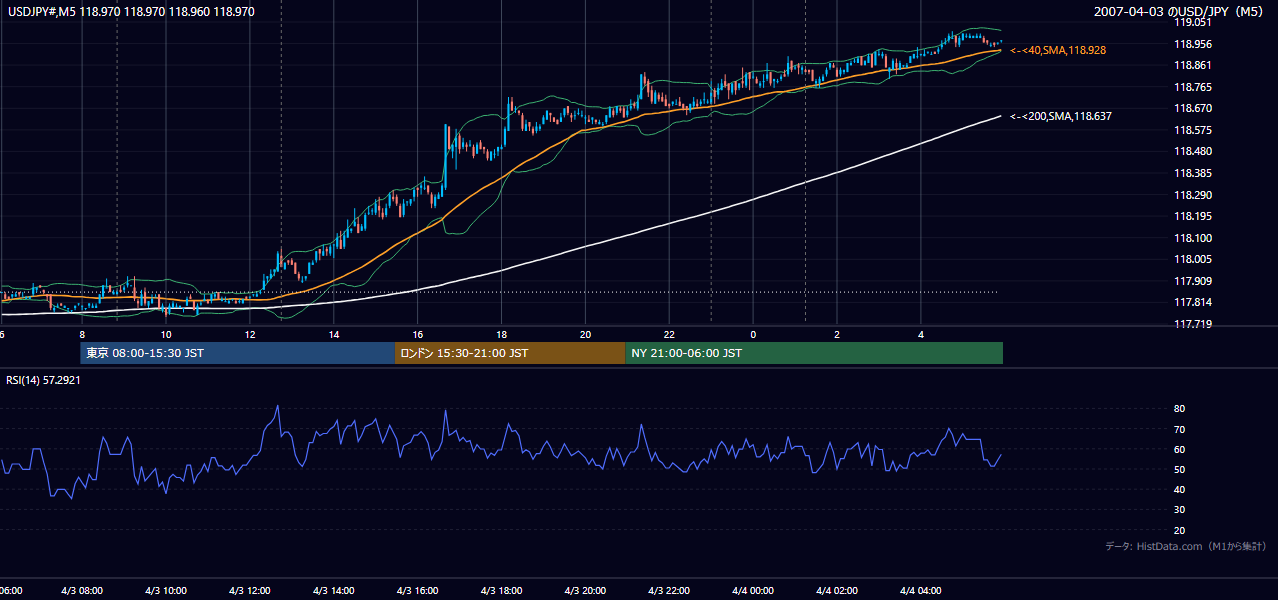Click RSI scale label 50
1278x600 pixels.
click(1180, 469)
